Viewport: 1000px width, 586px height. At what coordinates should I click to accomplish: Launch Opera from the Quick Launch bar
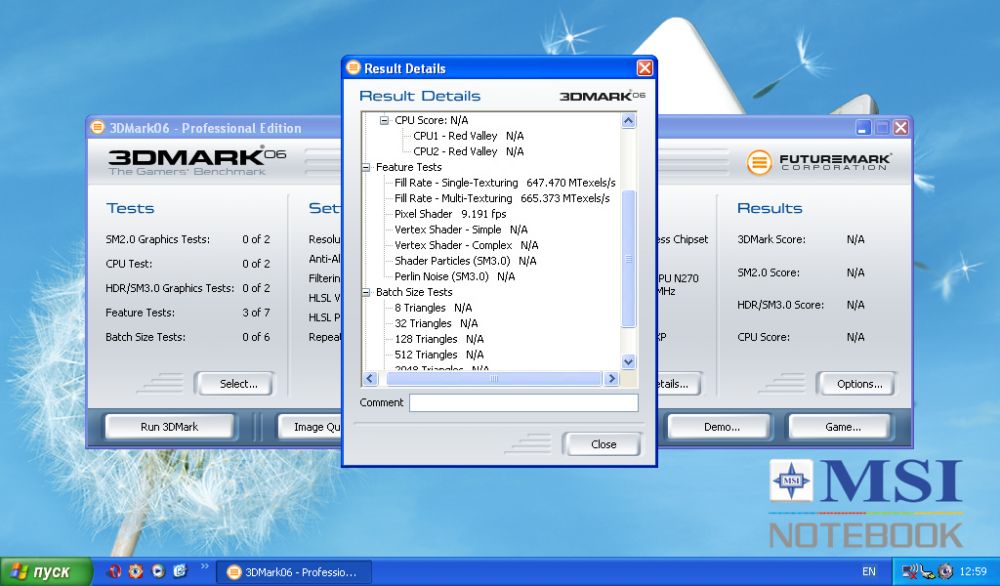115,571
